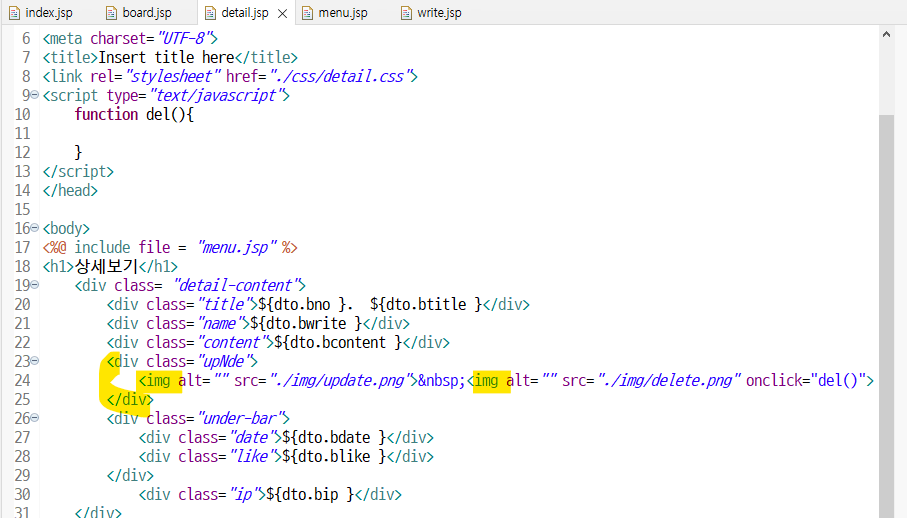Click the 'stylesheet' rel value
Image resolution: width=907 pixels, height=518 pixels.
[x=173, y=76]
